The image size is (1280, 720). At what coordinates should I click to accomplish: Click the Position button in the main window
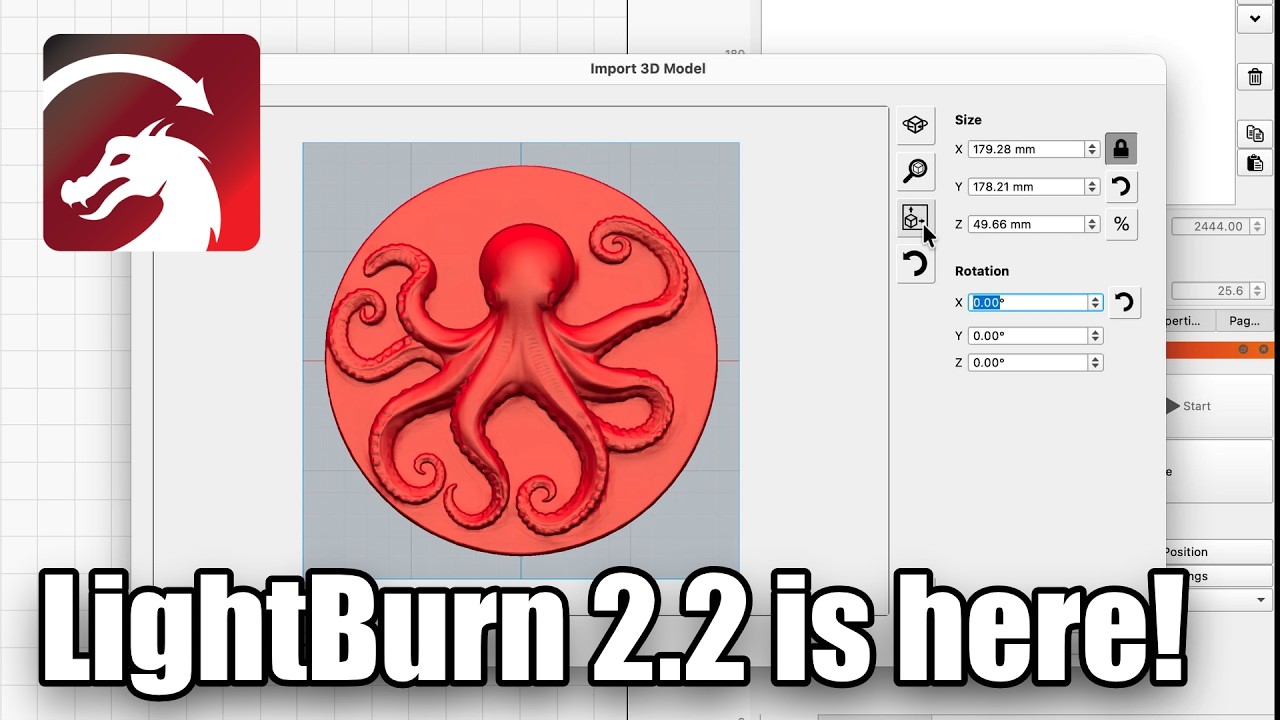pos(1218,552)
